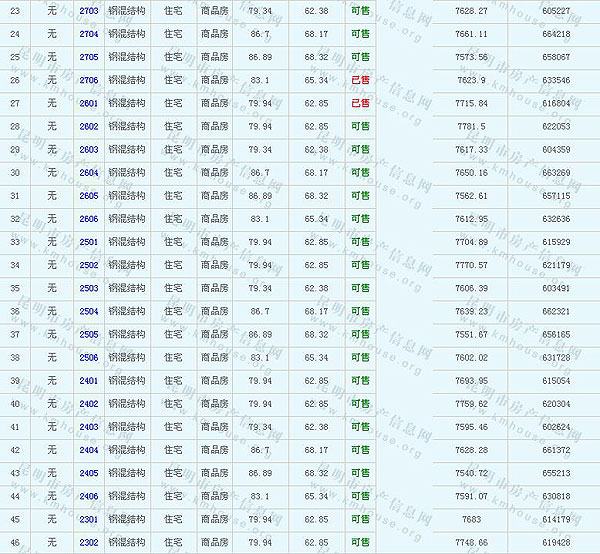The height and width of the screenshot is (554, 600).
Task: Open unit 2602 details link
Action: (88, 126)
